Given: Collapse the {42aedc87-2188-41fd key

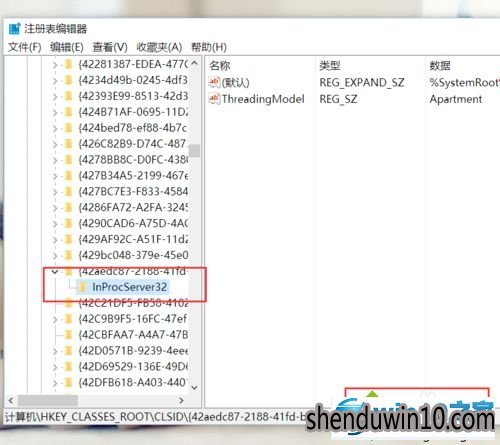Looking at the screenshot, I should tap(55, 272).
